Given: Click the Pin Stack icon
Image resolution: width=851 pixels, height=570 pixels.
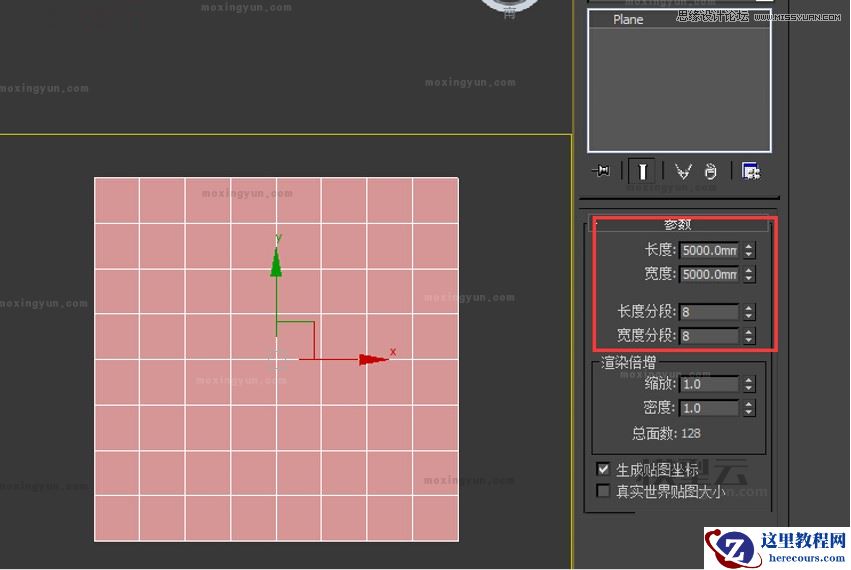Looking at the screenshot, I should point(601,171).
